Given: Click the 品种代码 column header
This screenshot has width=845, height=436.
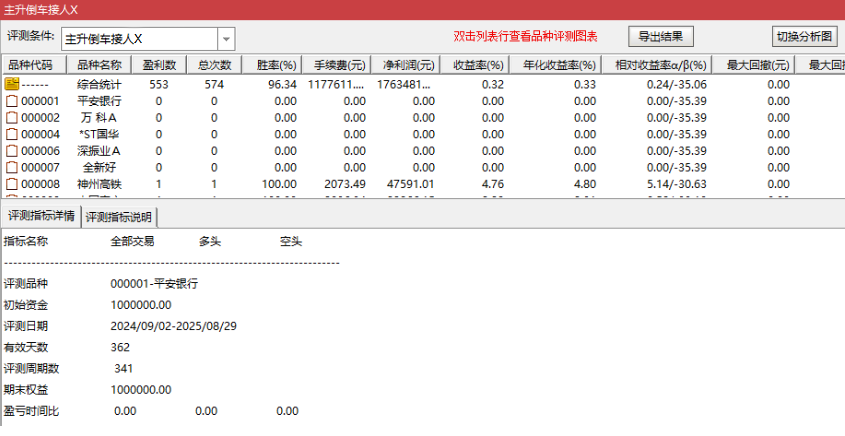Looking at the screenshot, I should pos(30,66).
